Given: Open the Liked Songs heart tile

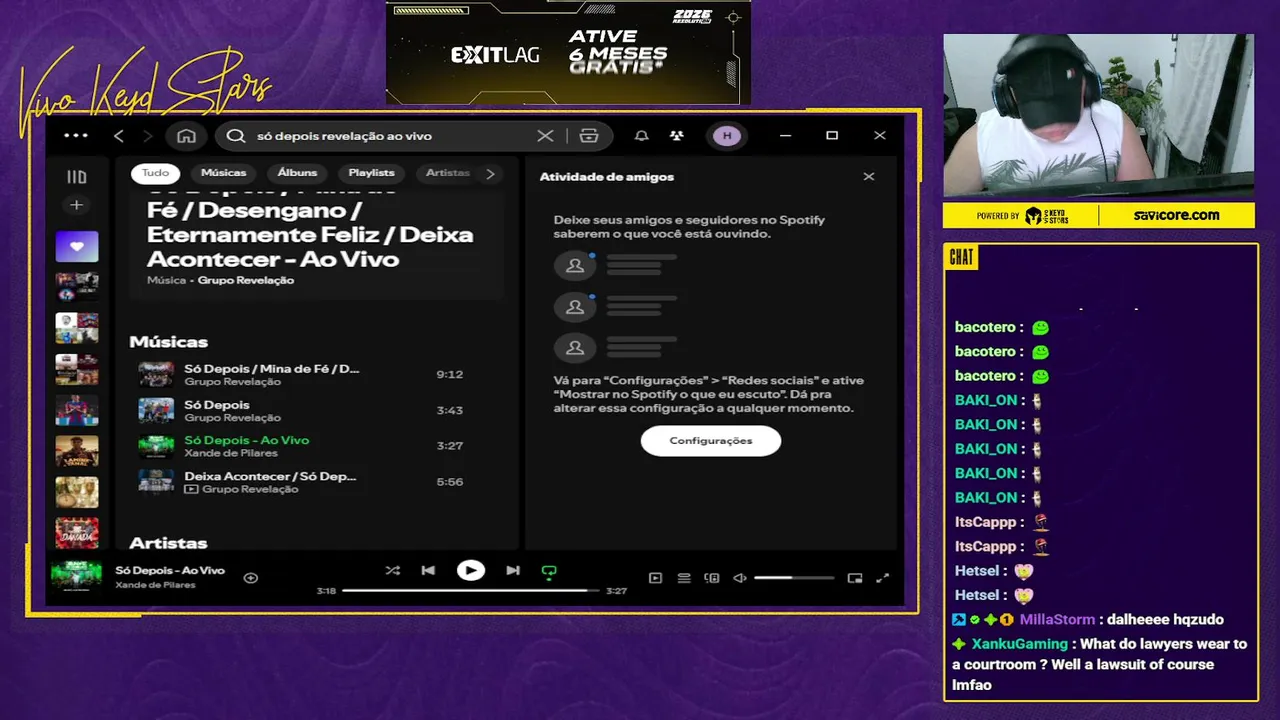Looking at the screenshot, I should (x=77, y=246).
